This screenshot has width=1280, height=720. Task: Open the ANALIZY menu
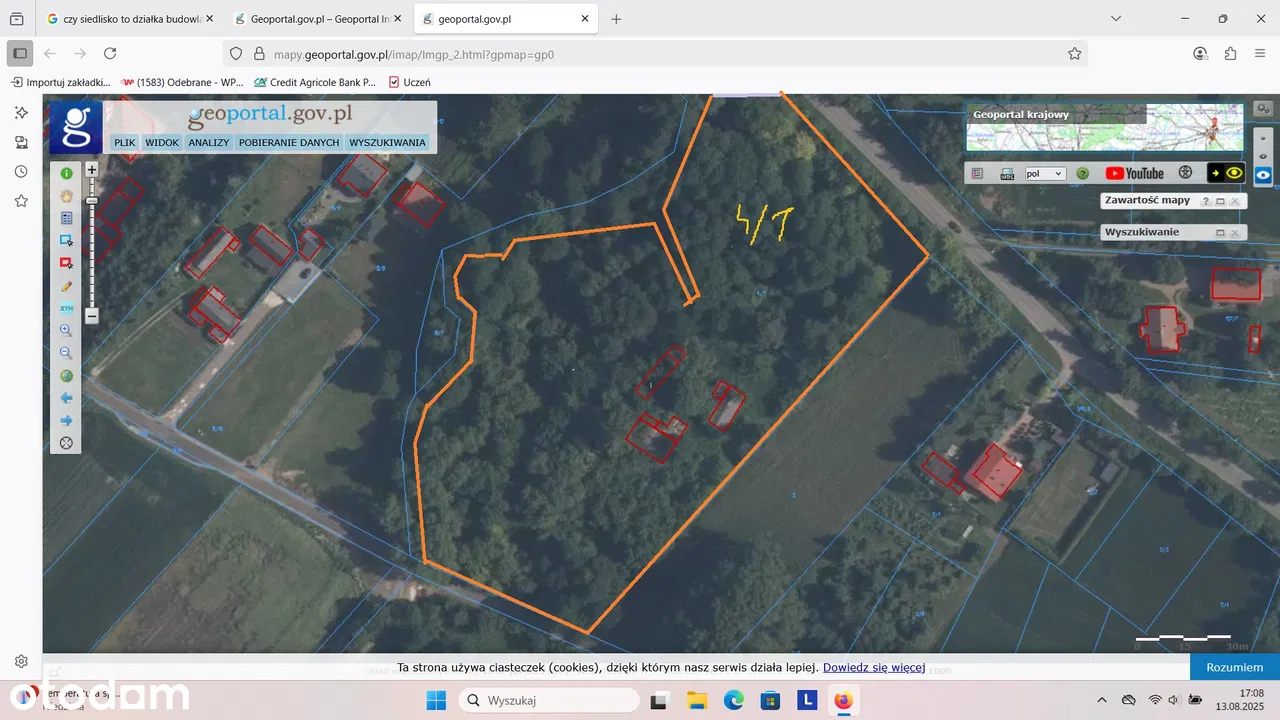coord(209,143)
